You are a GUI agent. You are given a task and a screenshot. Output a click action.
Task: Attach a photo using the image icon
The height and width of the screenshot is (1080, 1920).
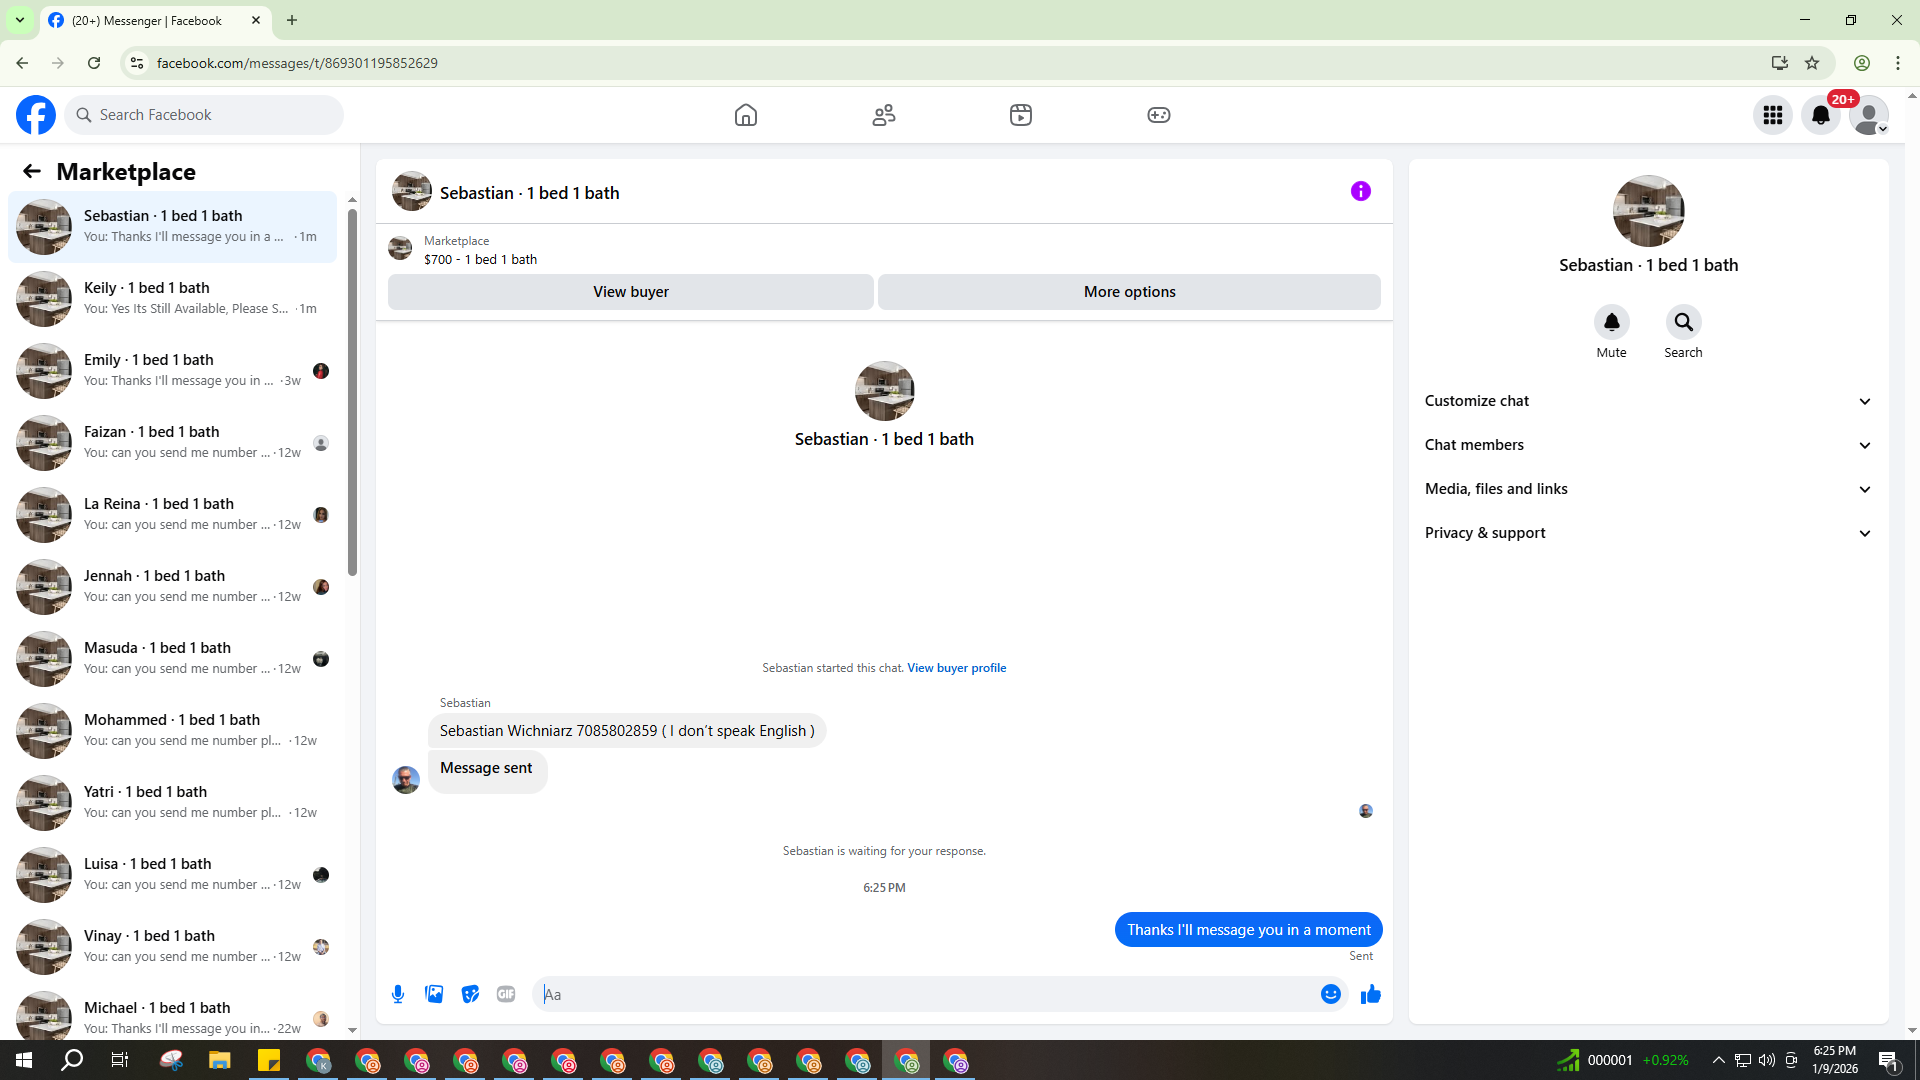coord(434,994)
